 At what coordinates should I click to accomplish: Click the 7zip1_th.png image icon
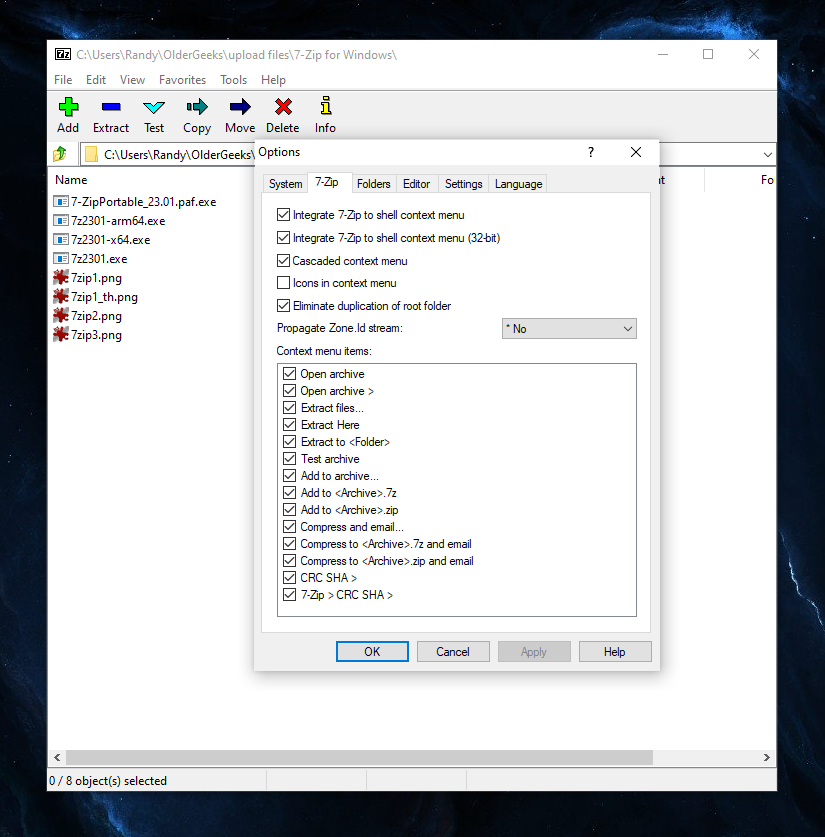tap(61, 297)
